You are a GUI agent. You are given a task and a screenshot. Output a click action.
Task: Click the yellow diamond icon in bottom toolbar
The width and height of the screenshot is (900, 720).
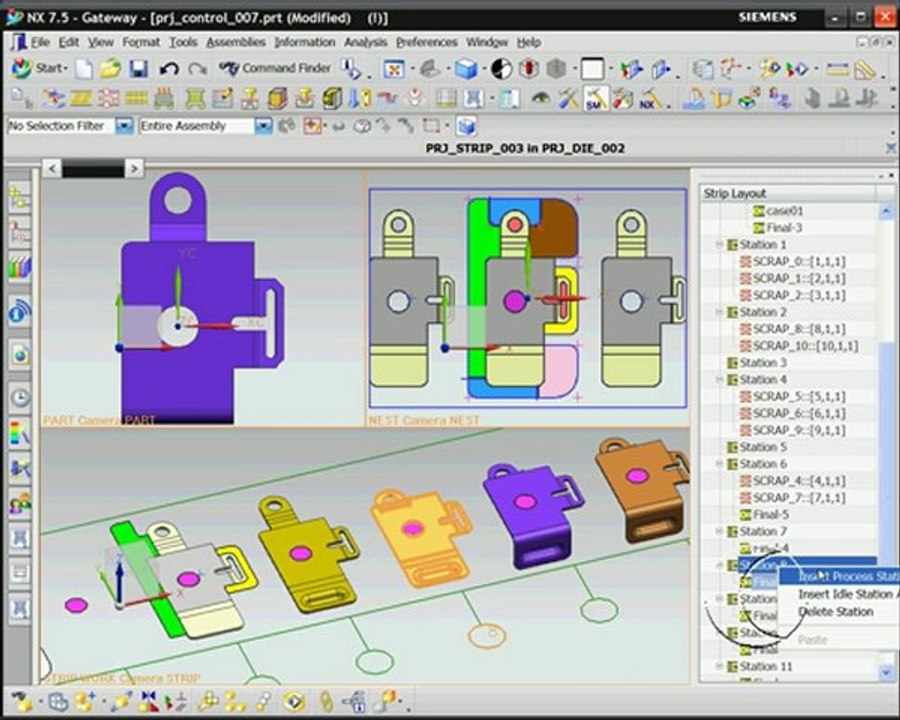(x=294, y=701)
